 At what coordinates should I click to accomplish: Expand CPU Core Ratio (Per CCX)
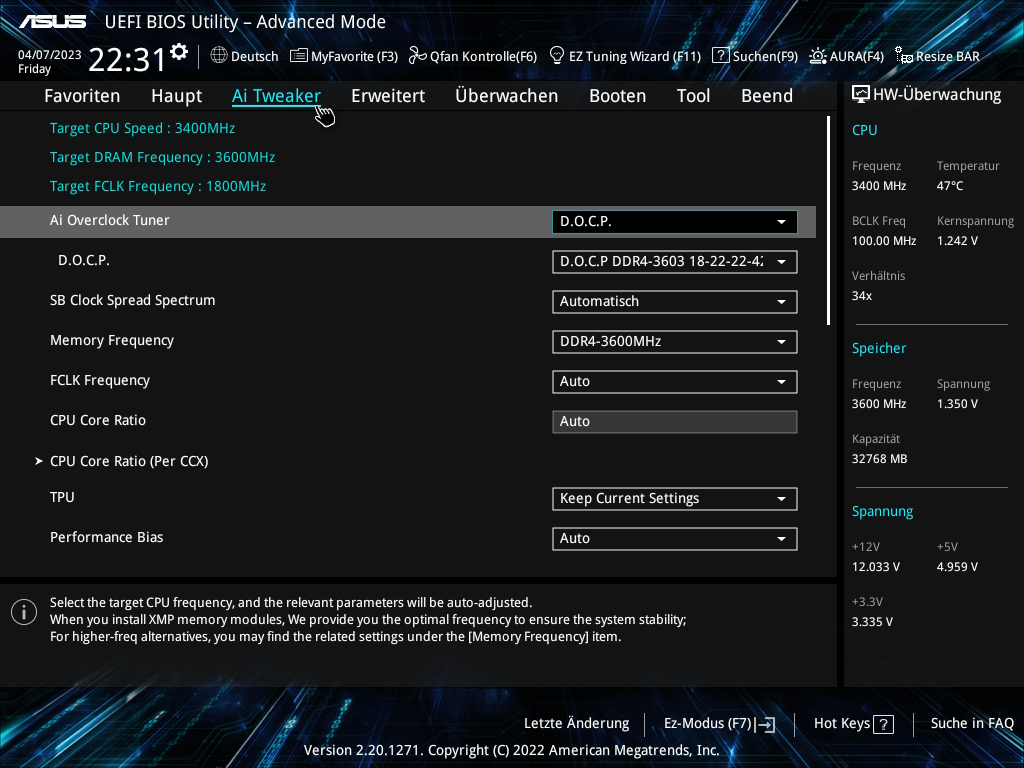tap(129, 461)
